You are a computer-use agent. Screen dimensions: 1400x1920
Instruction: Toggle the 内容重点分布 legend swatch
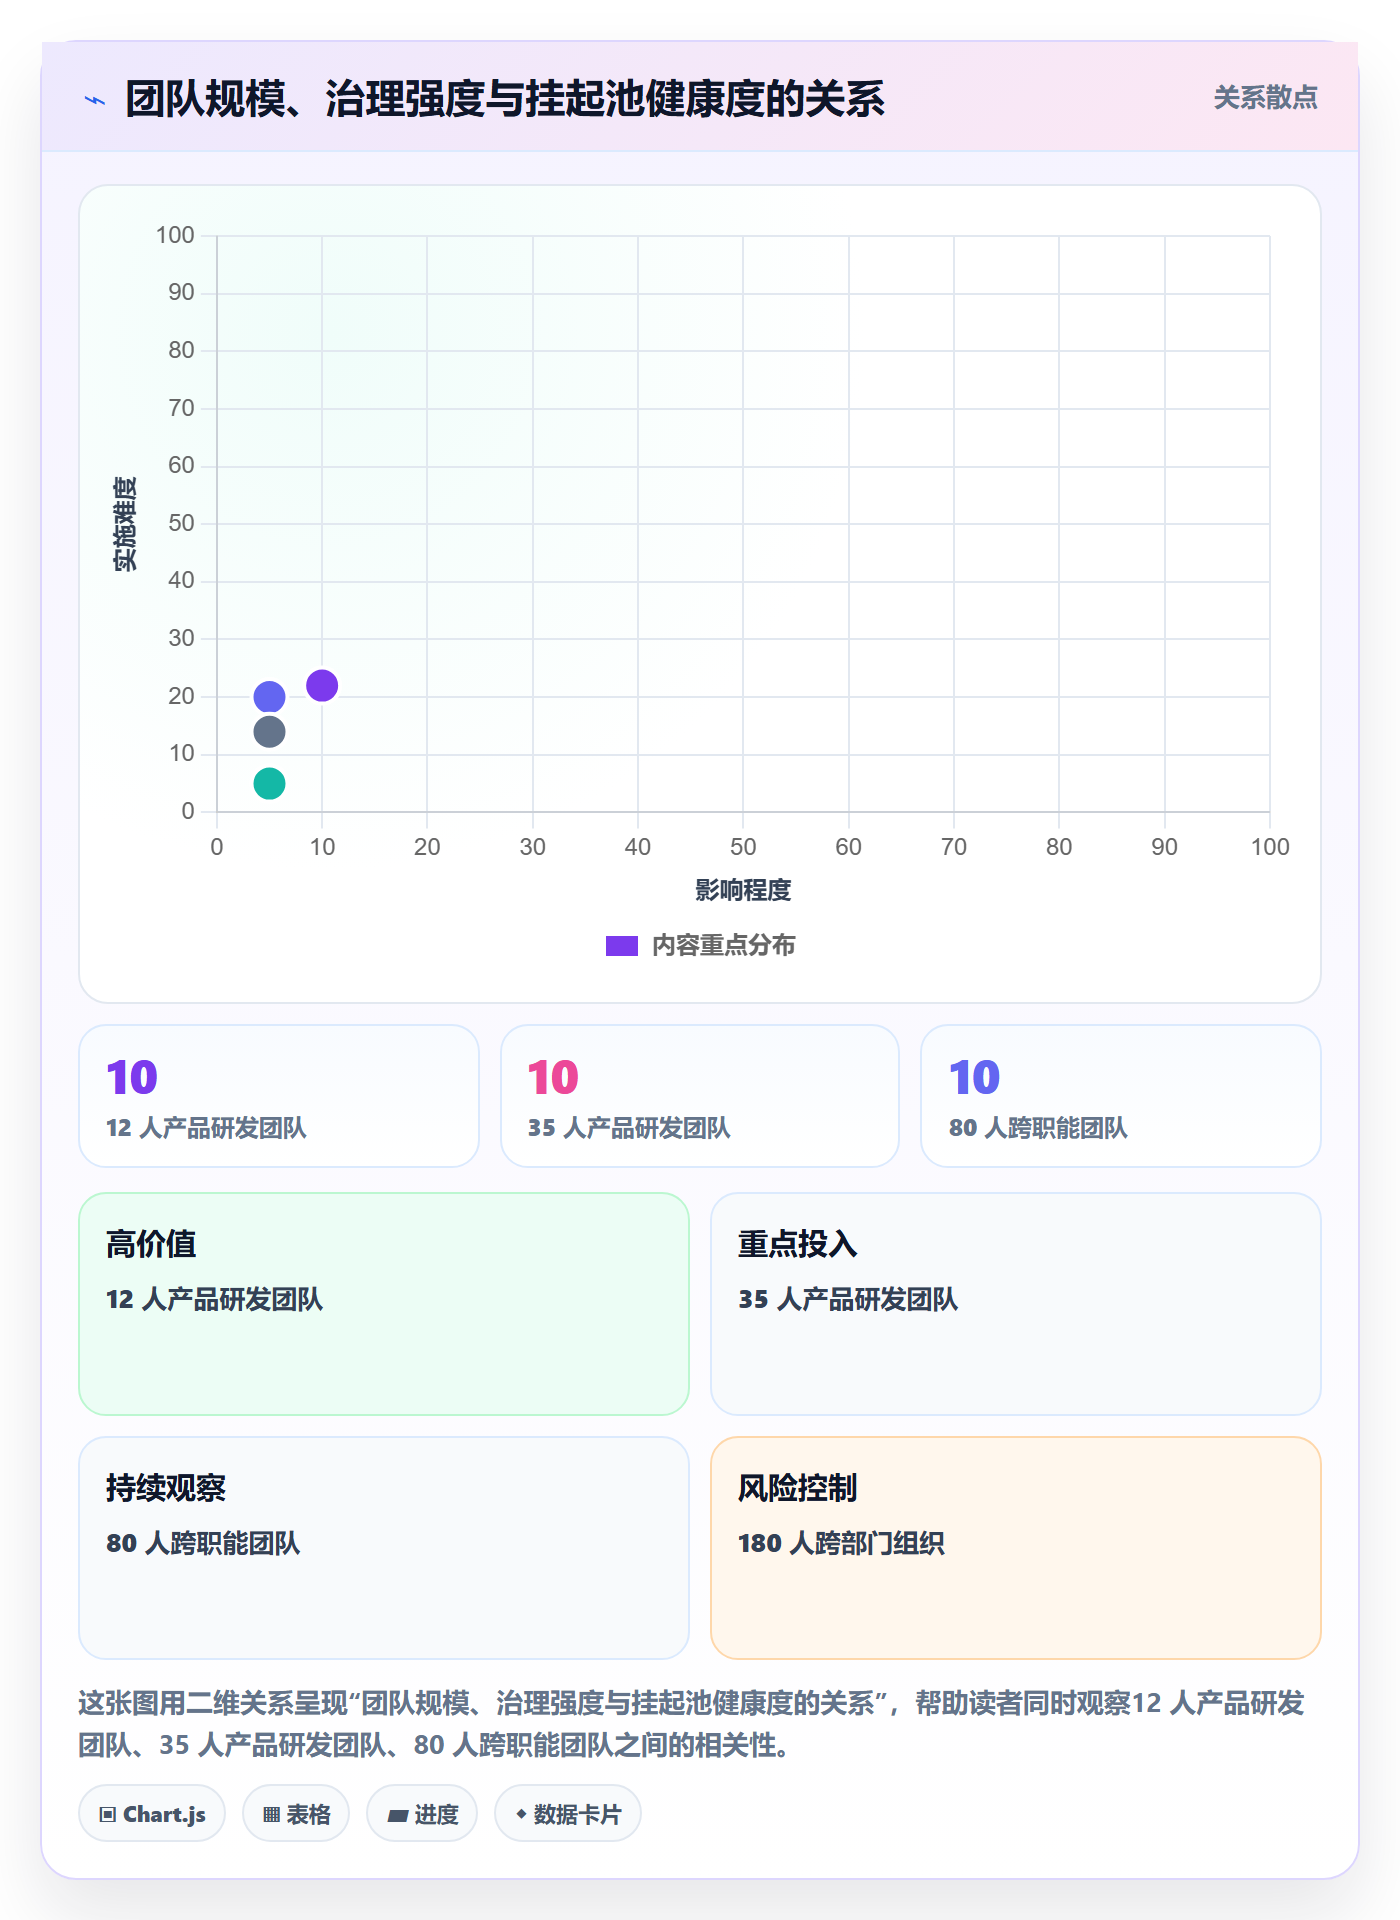pyautogui.click(x=622, y=946)
